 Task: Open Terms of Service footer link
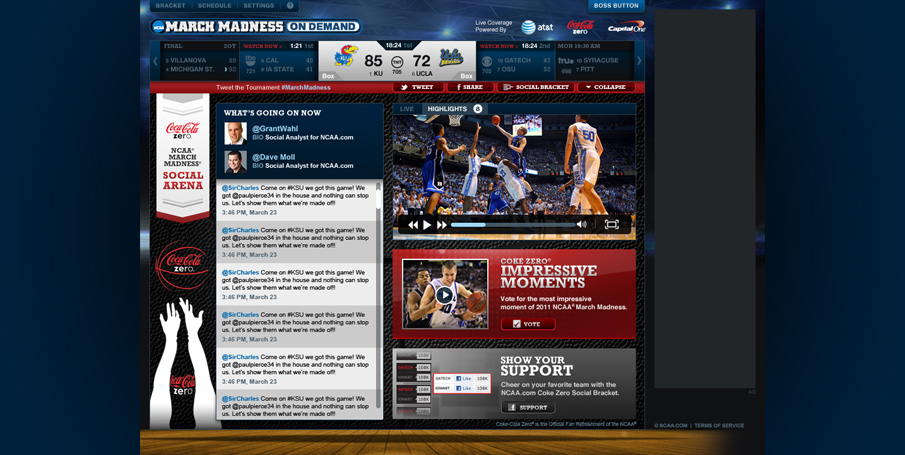click(x=719, y=426)
